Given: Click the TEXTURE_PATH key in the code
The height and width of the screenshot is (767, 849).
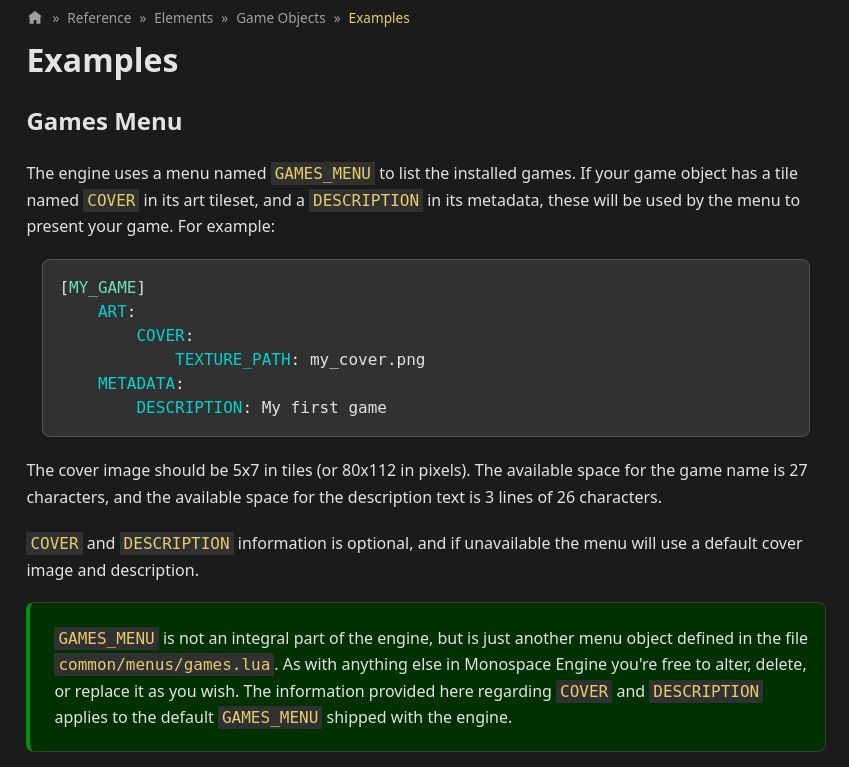Looking at the screenshot, I should click(232, 359).
